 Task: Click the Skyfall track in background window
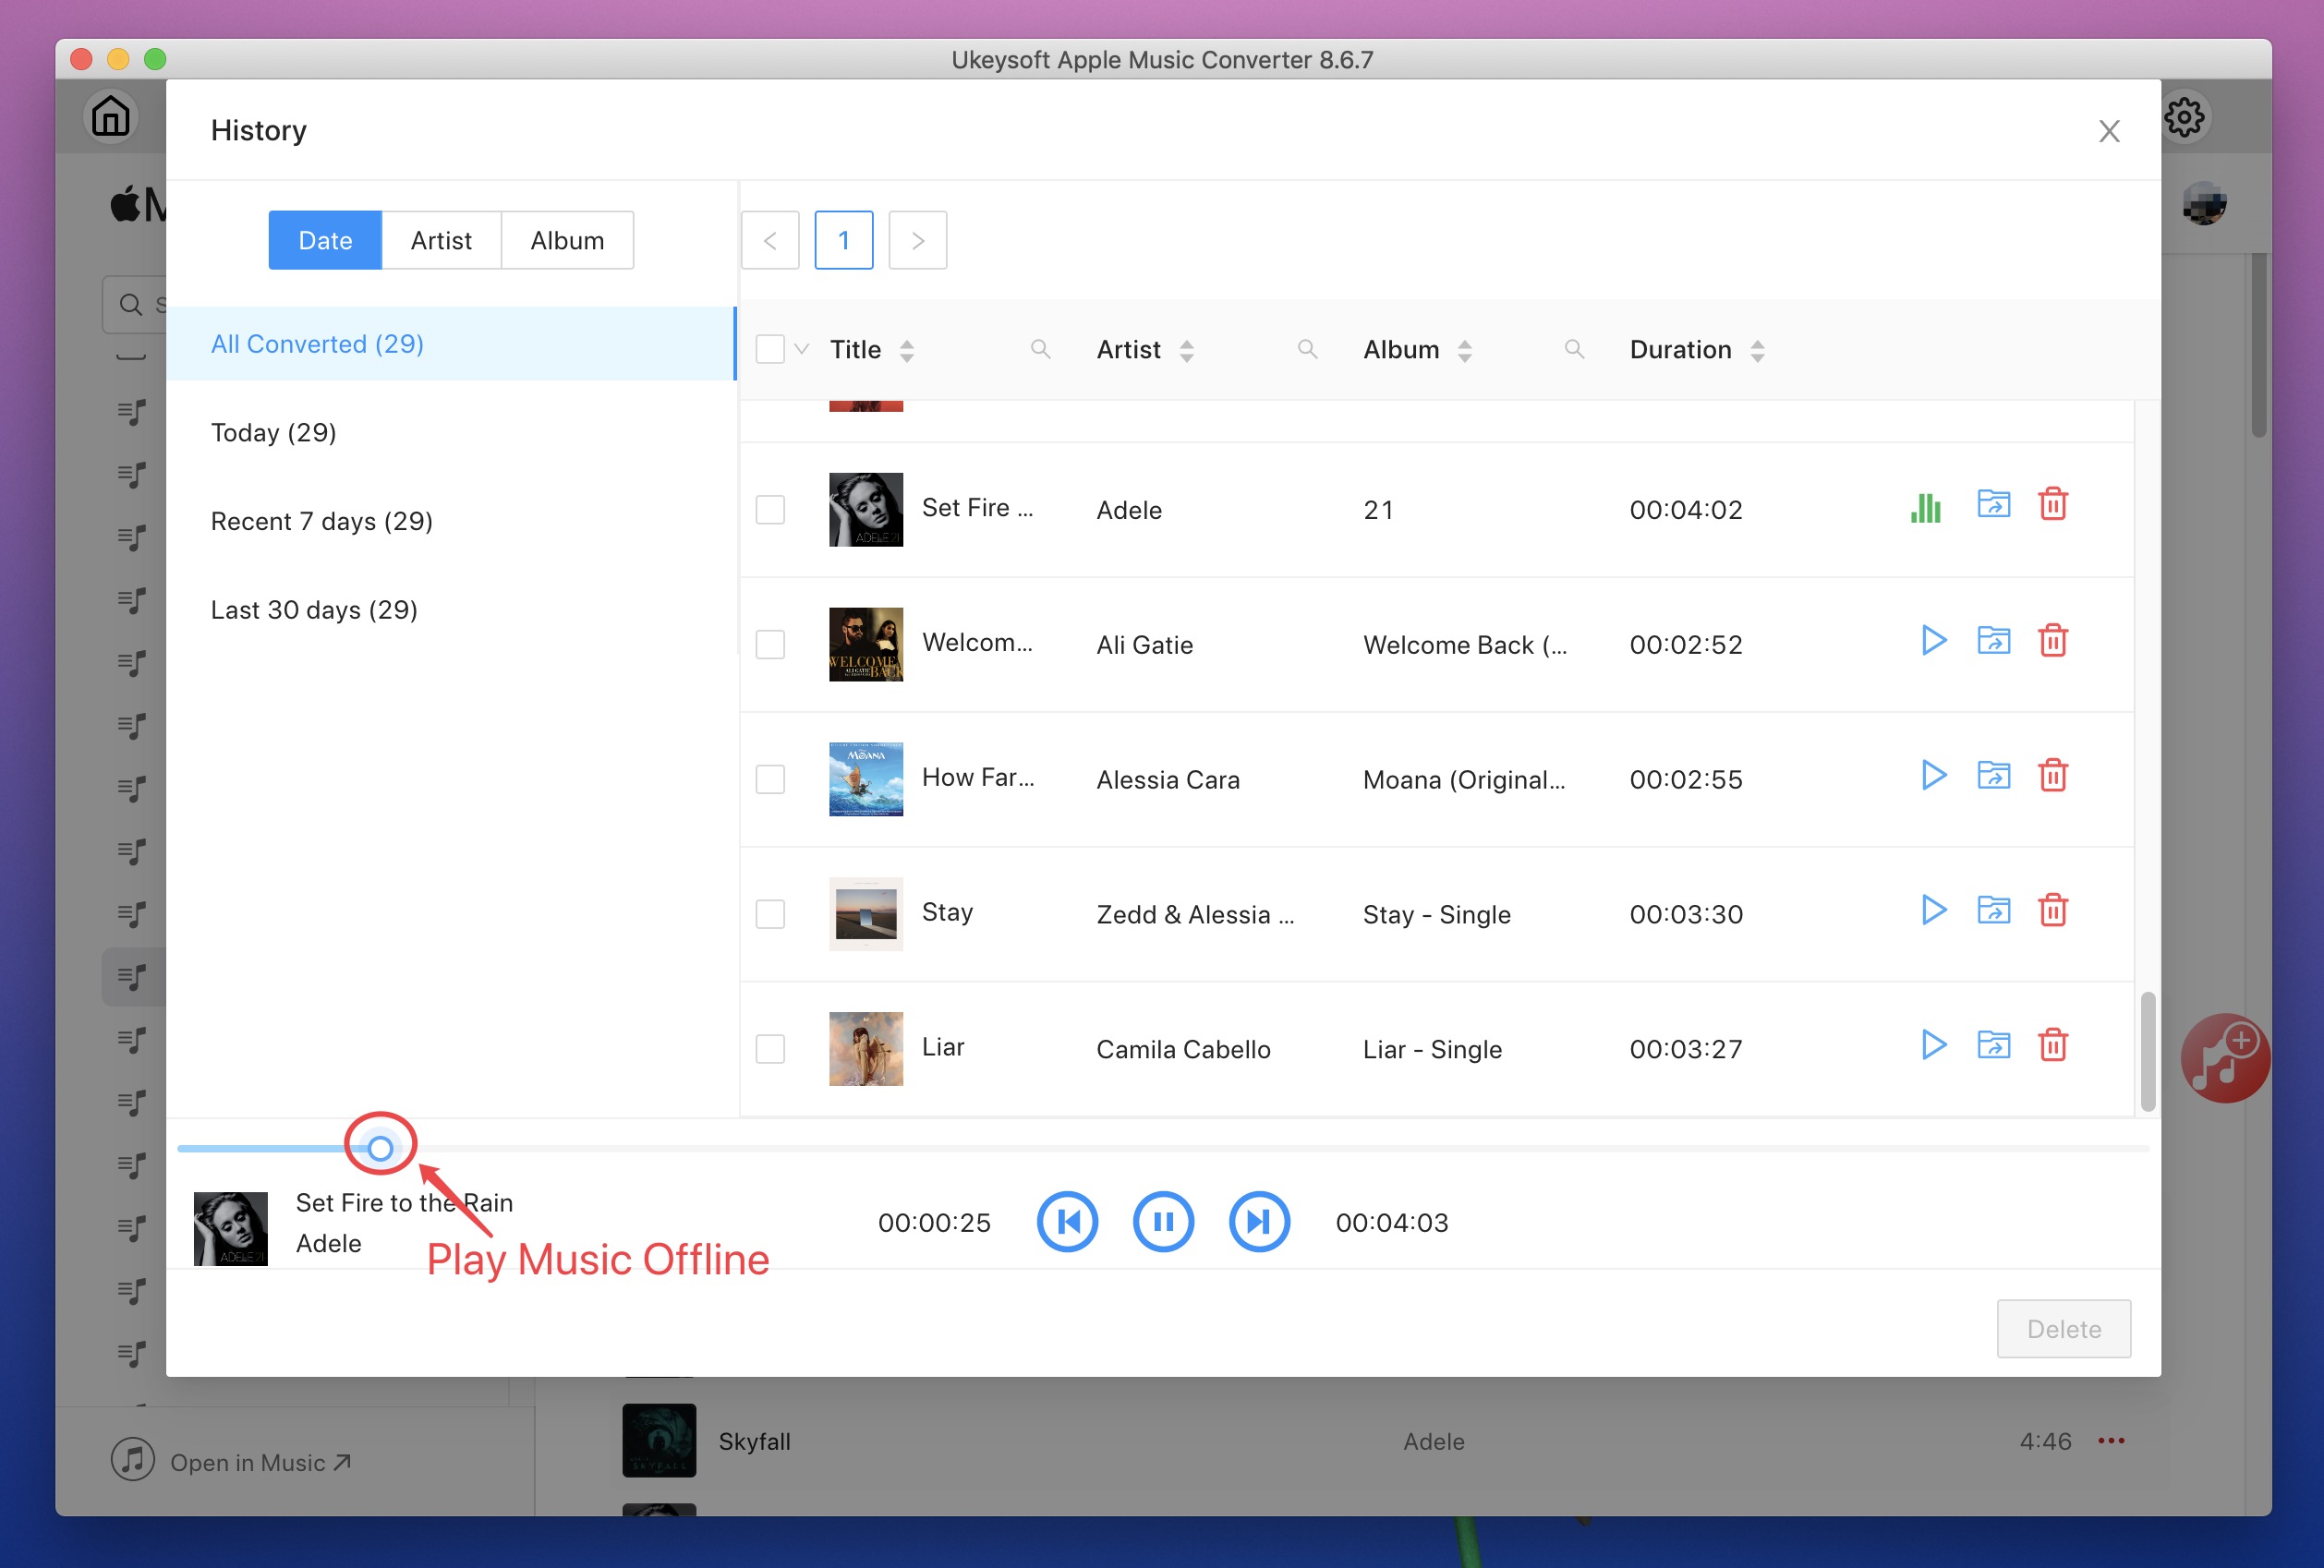point(754,1441)
